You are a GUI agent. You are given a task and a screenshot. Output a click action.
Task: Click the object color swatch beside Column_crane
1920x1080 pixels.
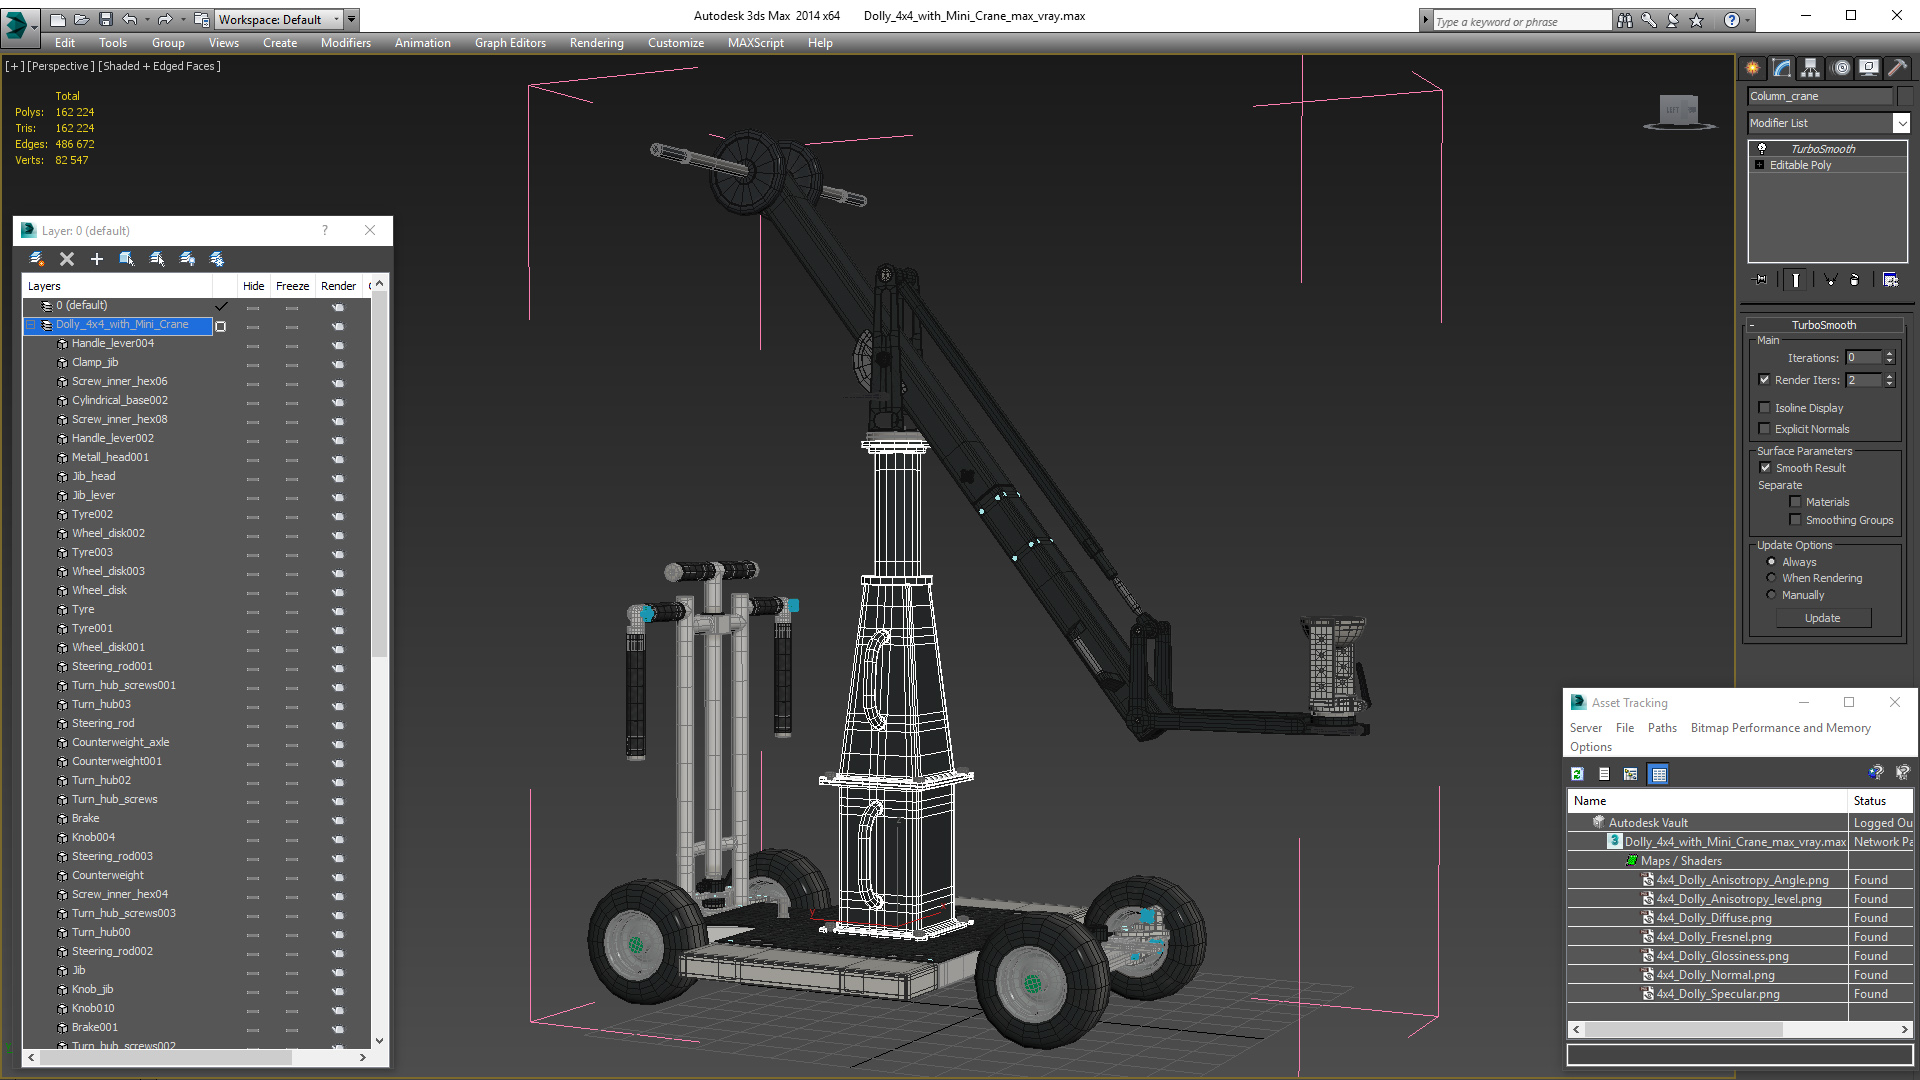pyautogui.click(x=1905, y=96)
